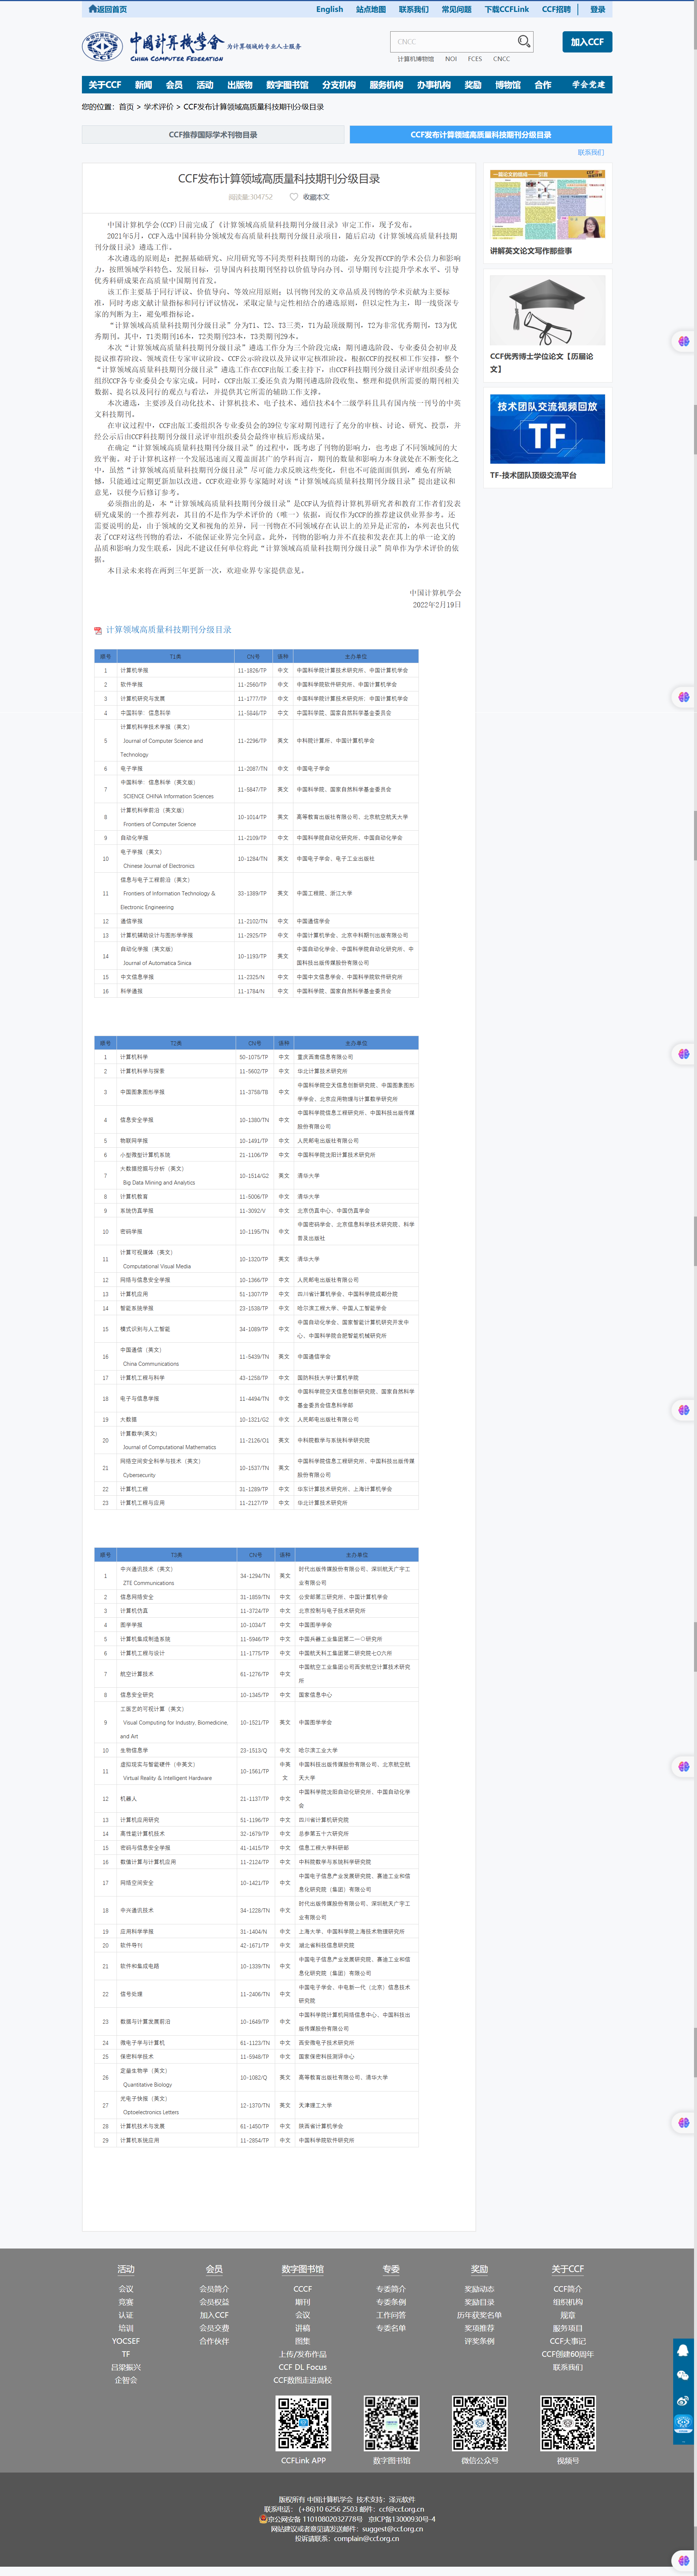Click the 中兴通讯技术(英文) row in T3 table
697x2576 pixels.
tap(256, 1576)
